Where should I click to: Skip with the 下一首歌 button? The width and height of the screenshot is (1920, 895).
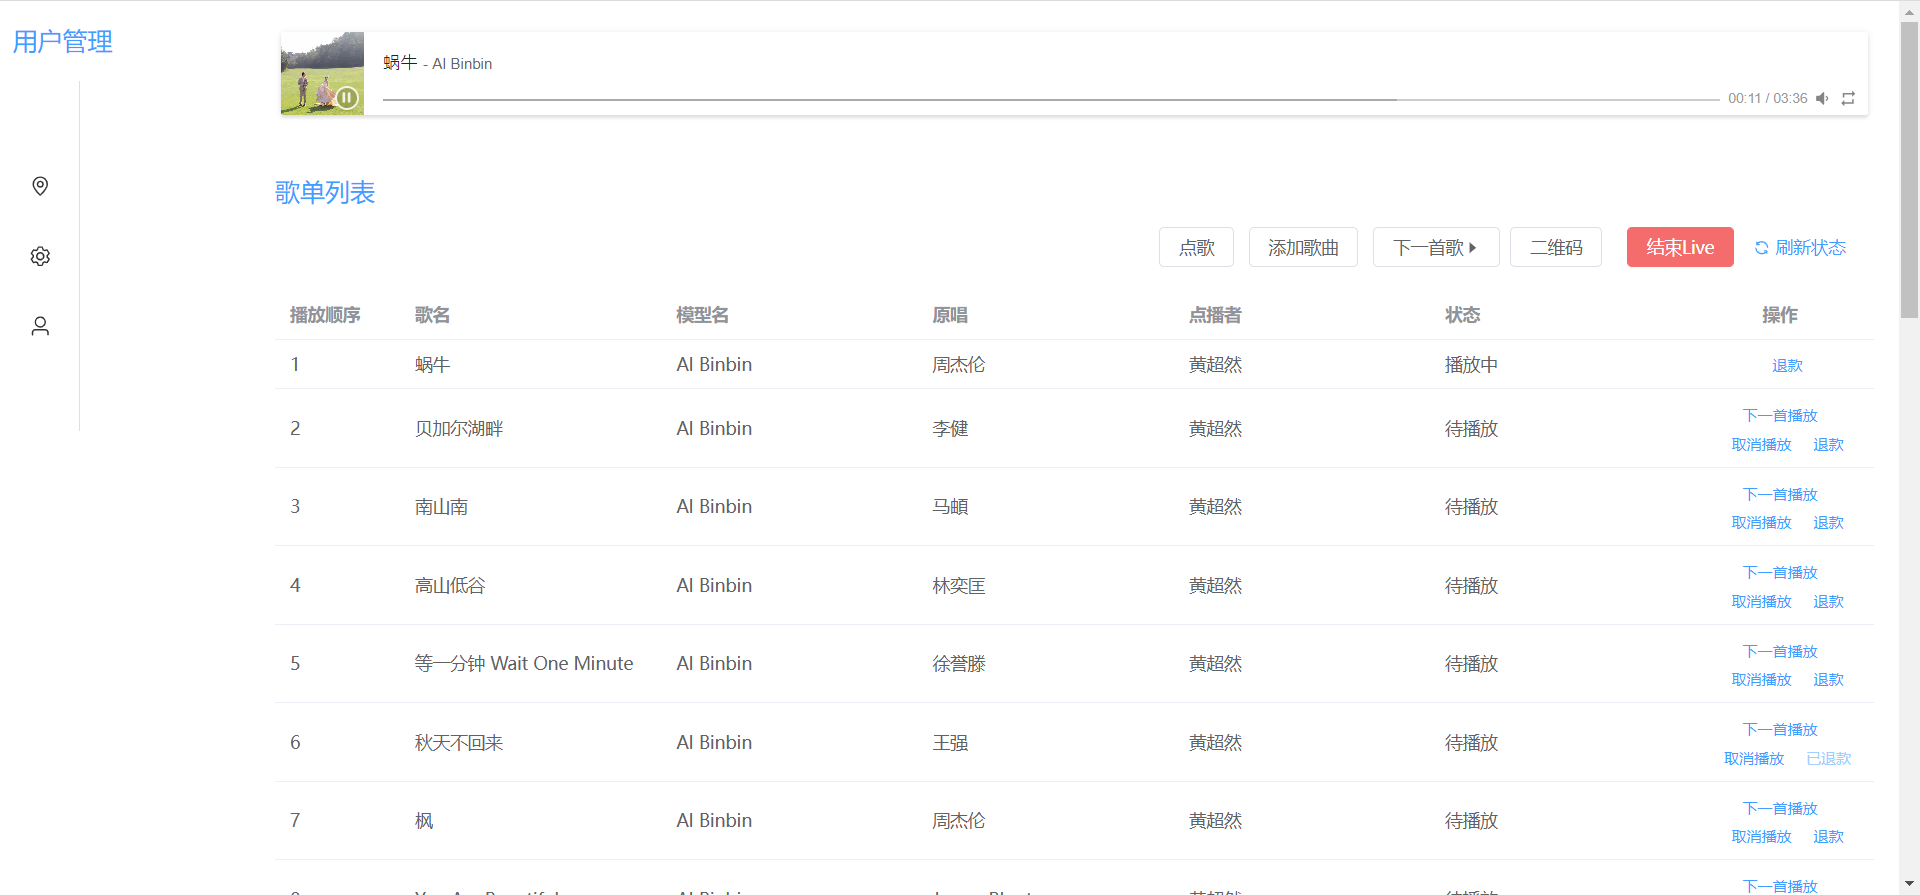pyautogui.click(x=1435, y=247)
